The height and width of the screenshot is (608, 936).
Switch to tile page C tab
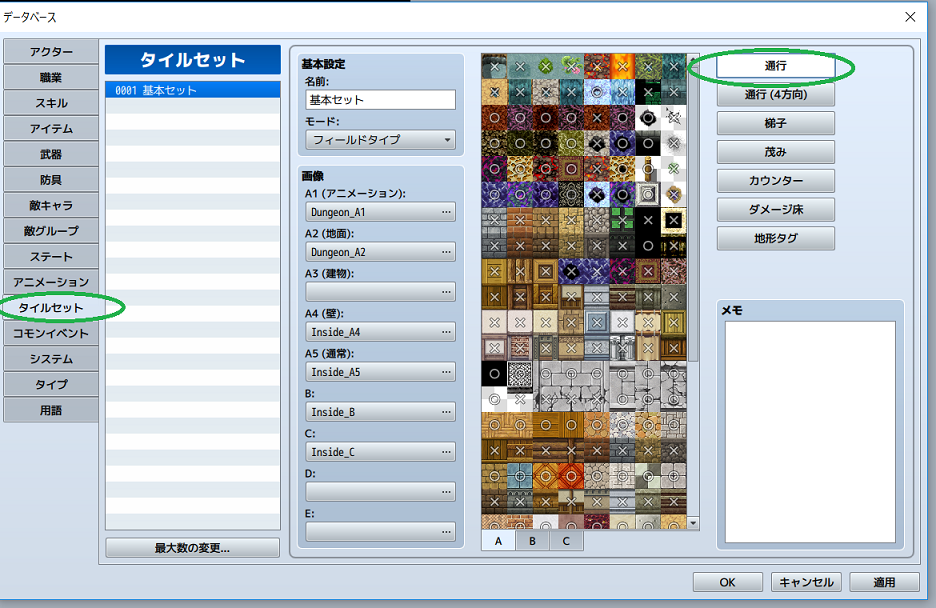[x=566, y=541]
